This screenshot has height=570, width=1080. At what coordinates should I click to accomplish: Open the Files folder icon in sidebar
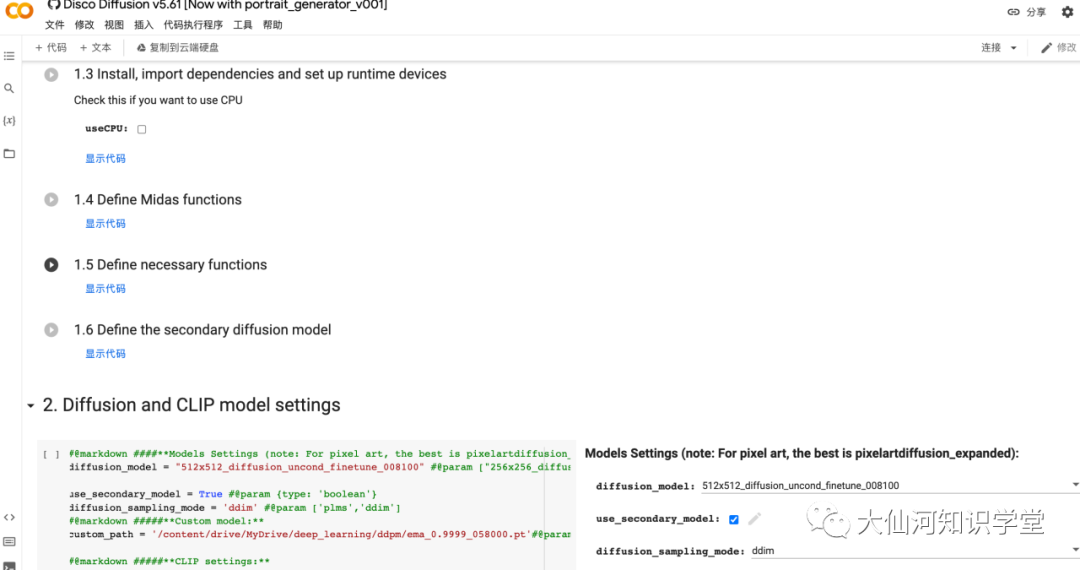9,153
